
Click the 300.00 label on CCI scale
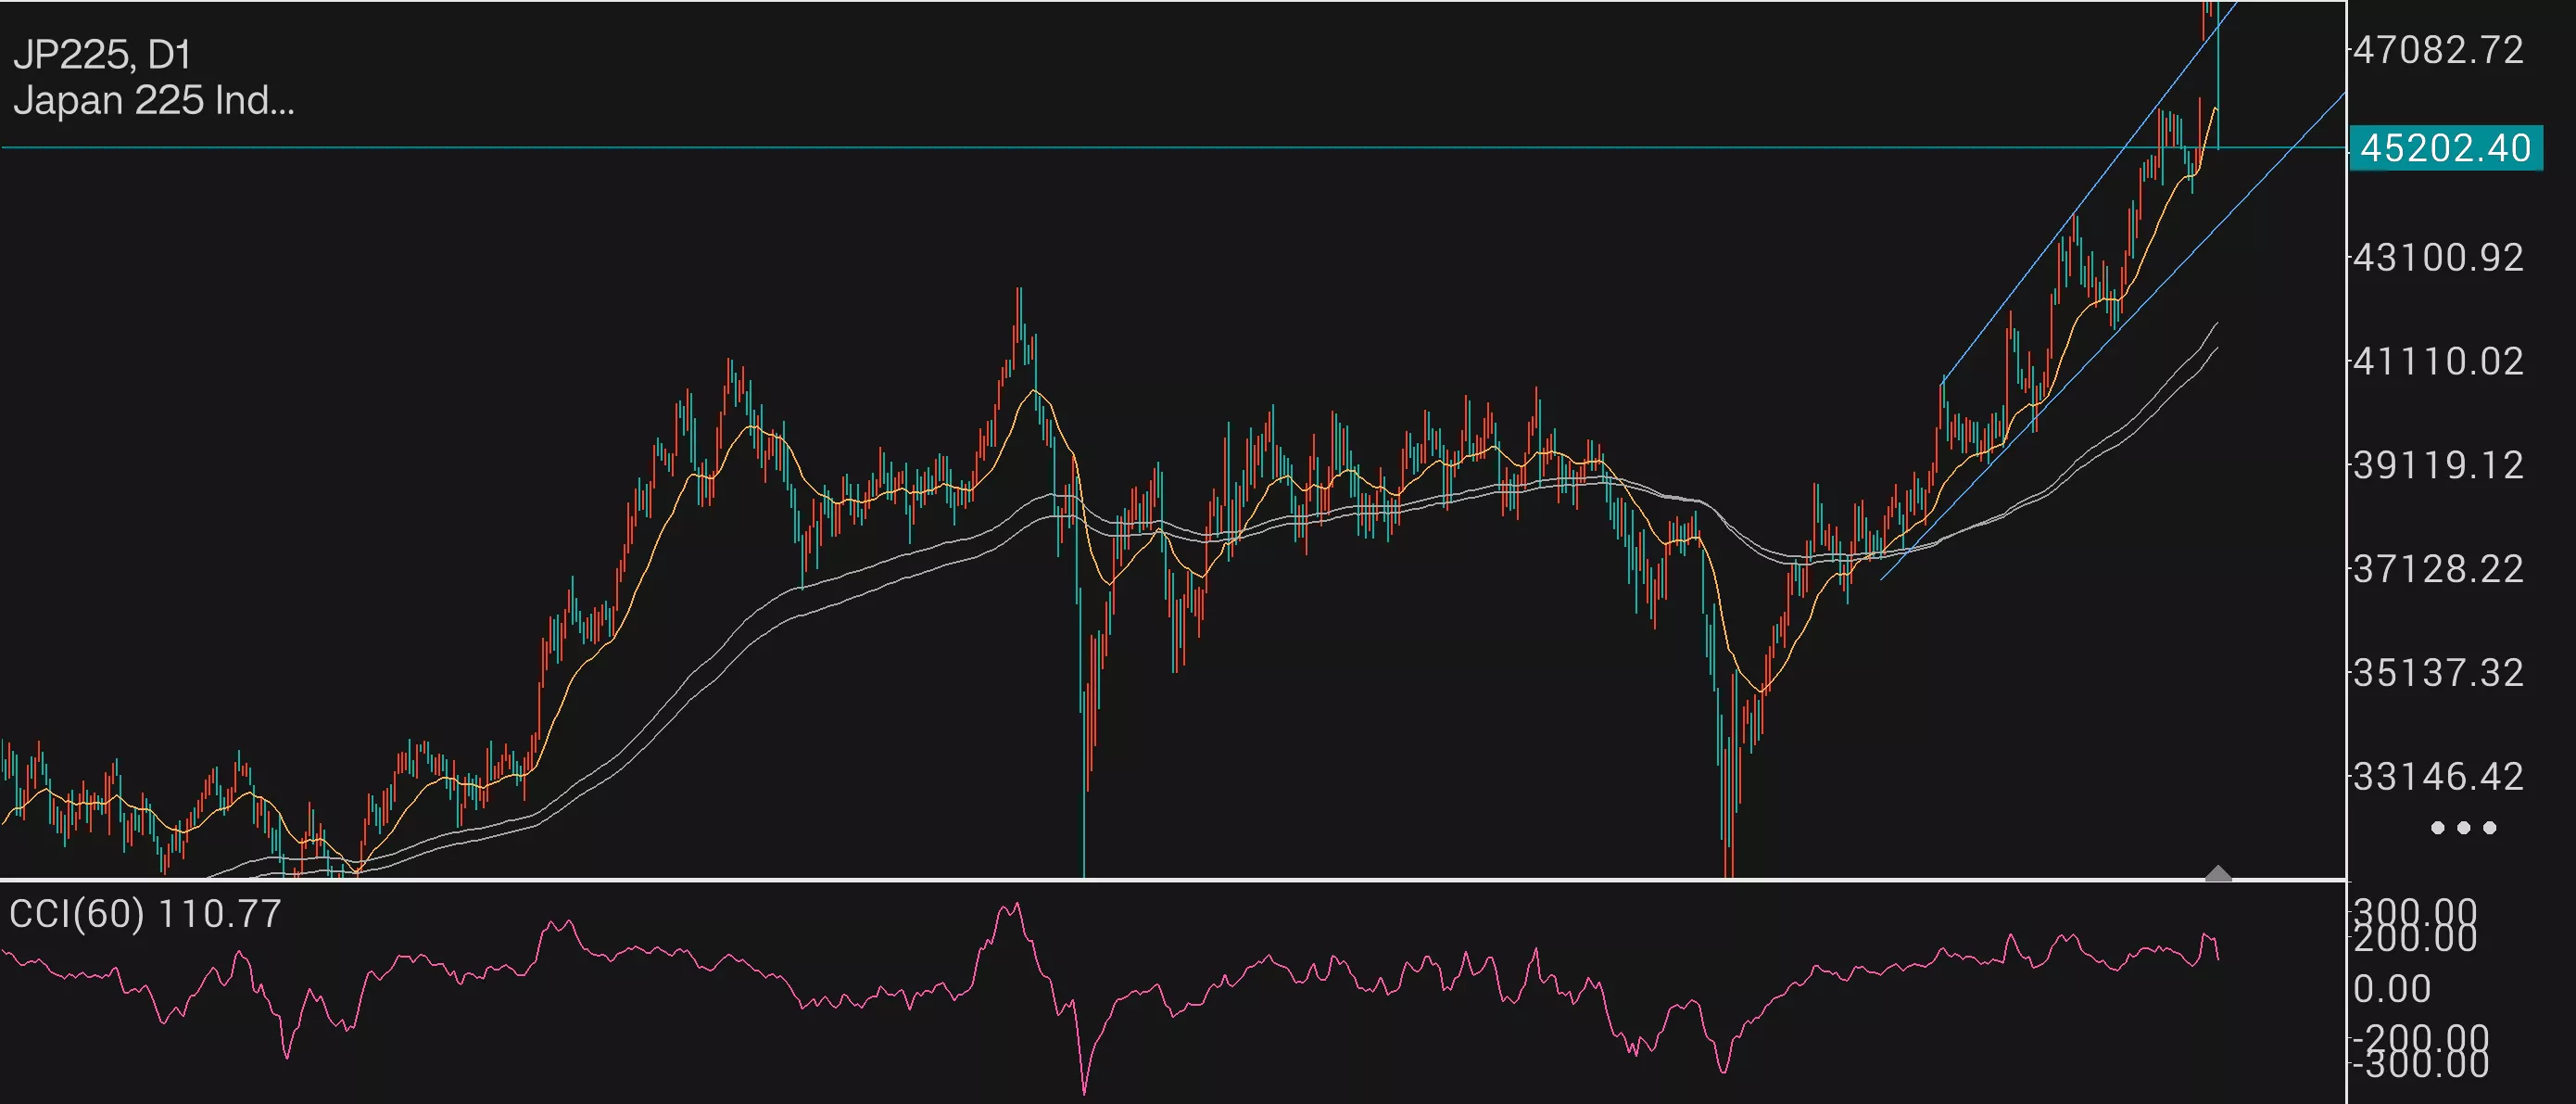(x=2415, y=908)
